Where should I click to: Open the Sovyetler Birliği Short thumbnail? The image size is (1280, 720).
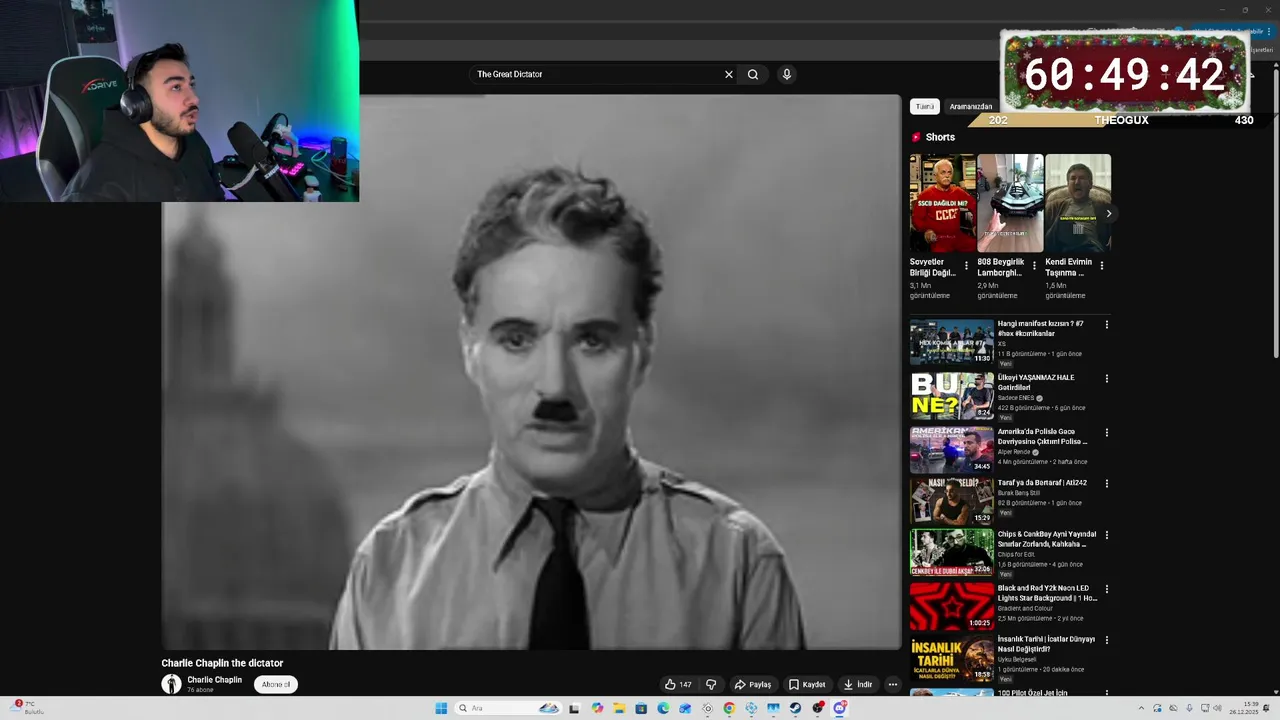[943, 203]
